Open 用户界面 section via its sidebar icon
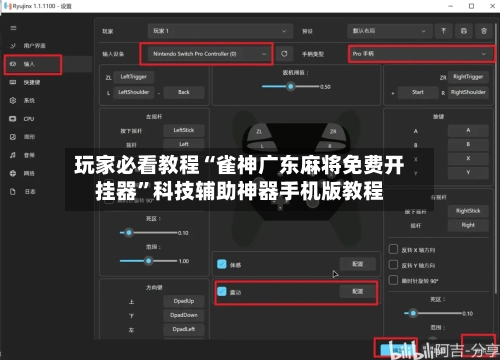The image size is (500, 360). pos(13,46)
